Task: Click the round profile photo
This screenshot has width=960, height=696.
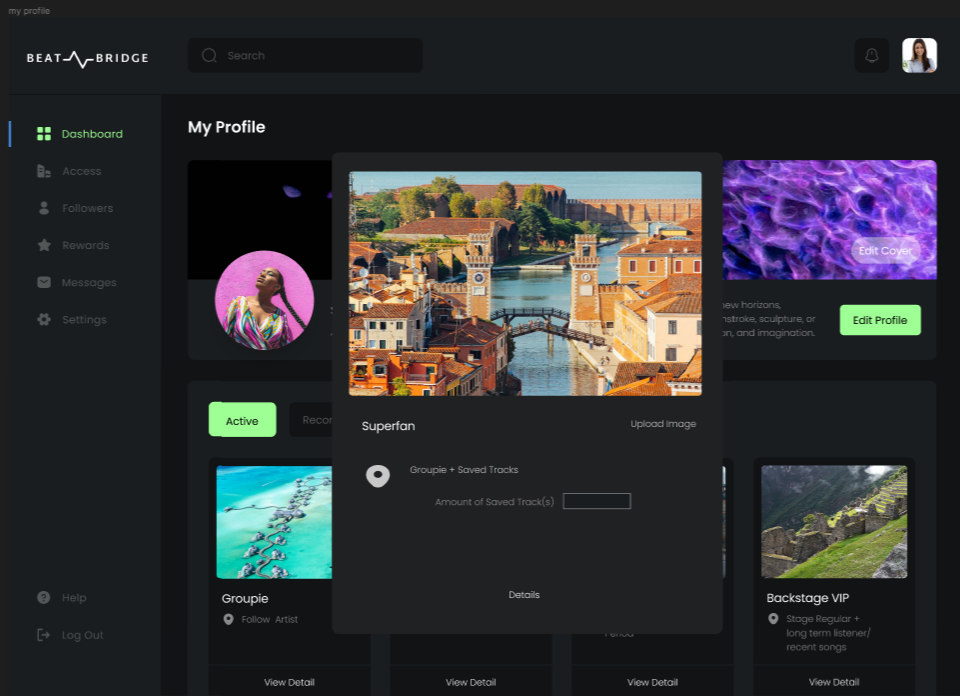Action: point(264,300)
